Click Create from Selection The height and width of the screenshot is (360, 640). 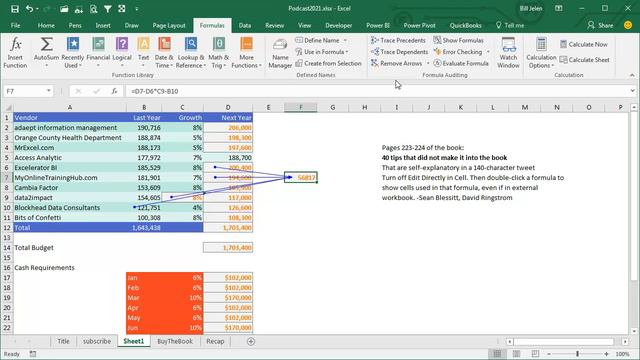(x=328, y=63)
